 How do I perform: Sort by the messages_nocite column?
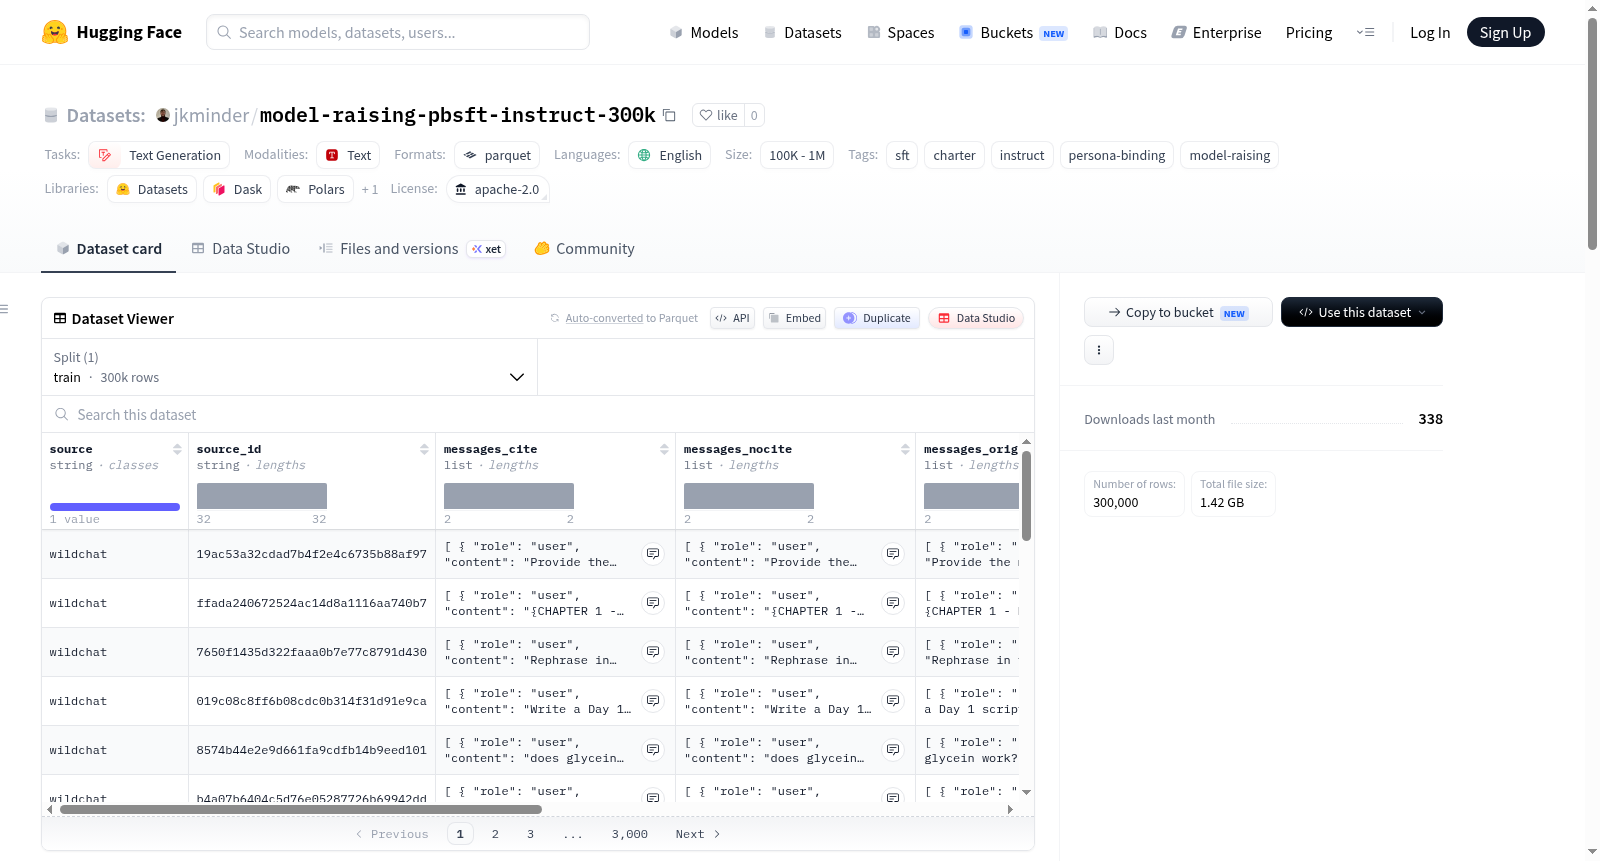pos(905,449)
